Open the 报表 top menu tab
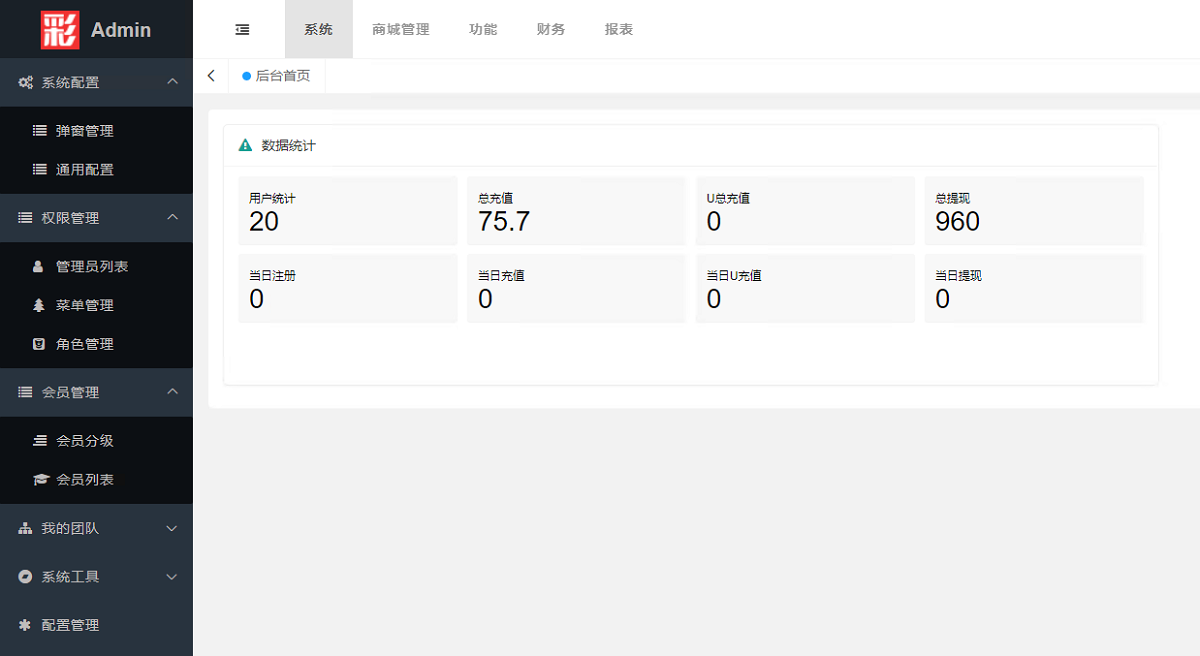The width and height of the screenshot is (1200, 656). (x=619, y=30)
